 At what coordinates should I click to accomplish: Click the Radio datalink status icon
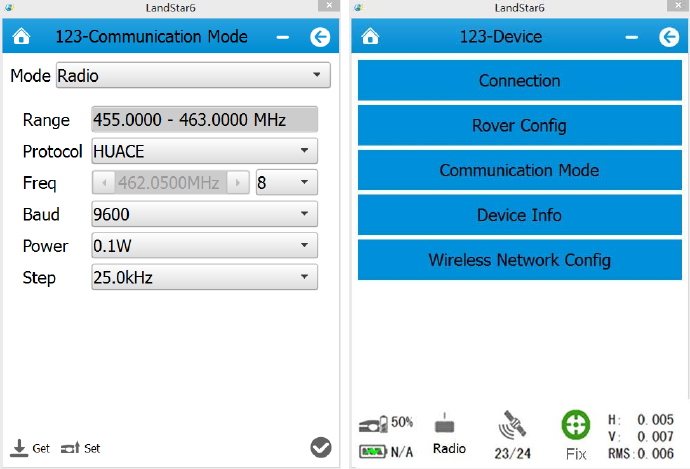(449, 426)
